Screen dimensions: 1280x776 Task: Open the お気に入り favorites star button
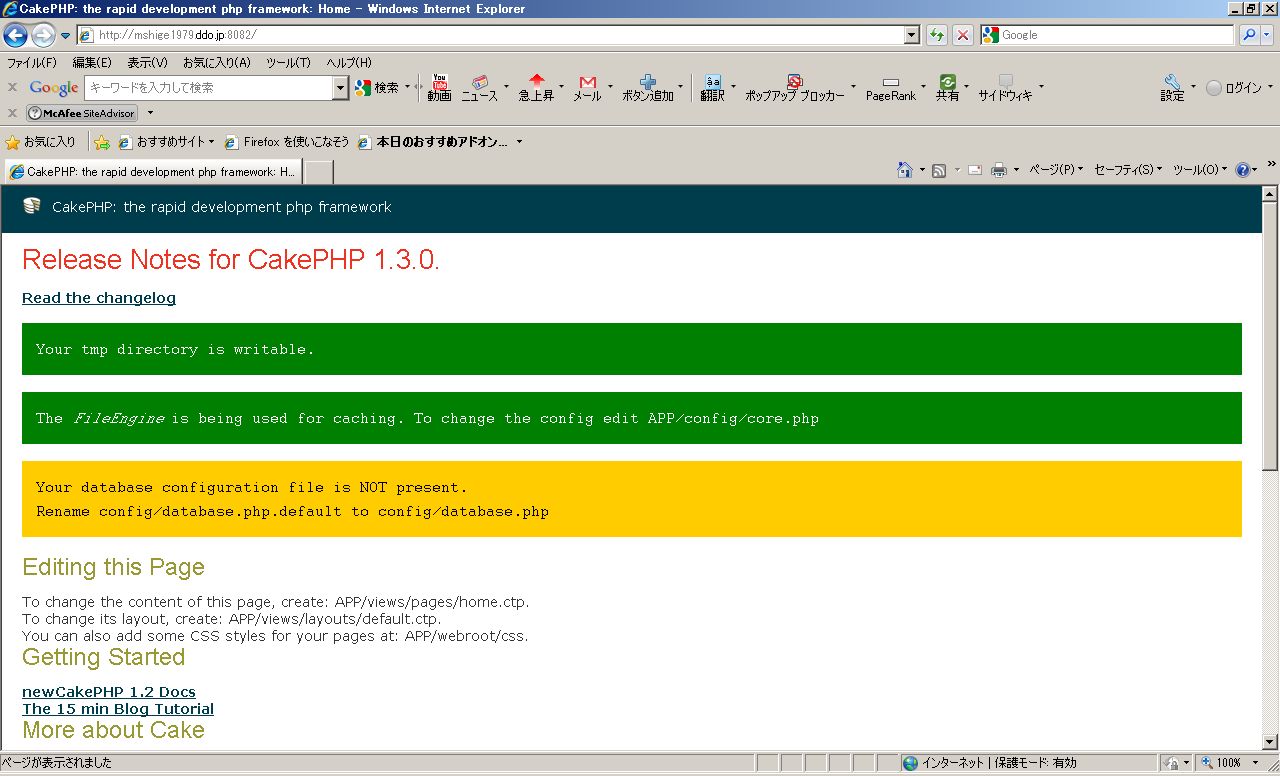41,142
